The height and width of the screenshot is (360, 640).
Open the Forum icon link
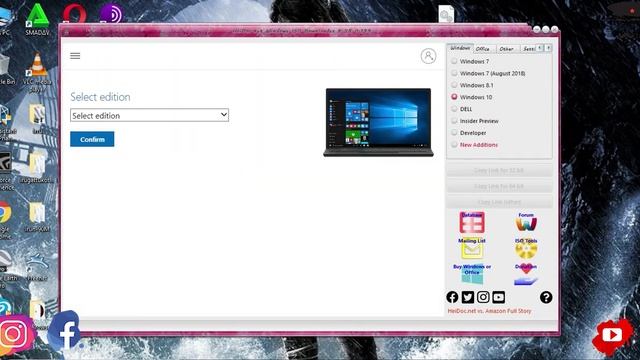tap(526, 222)
